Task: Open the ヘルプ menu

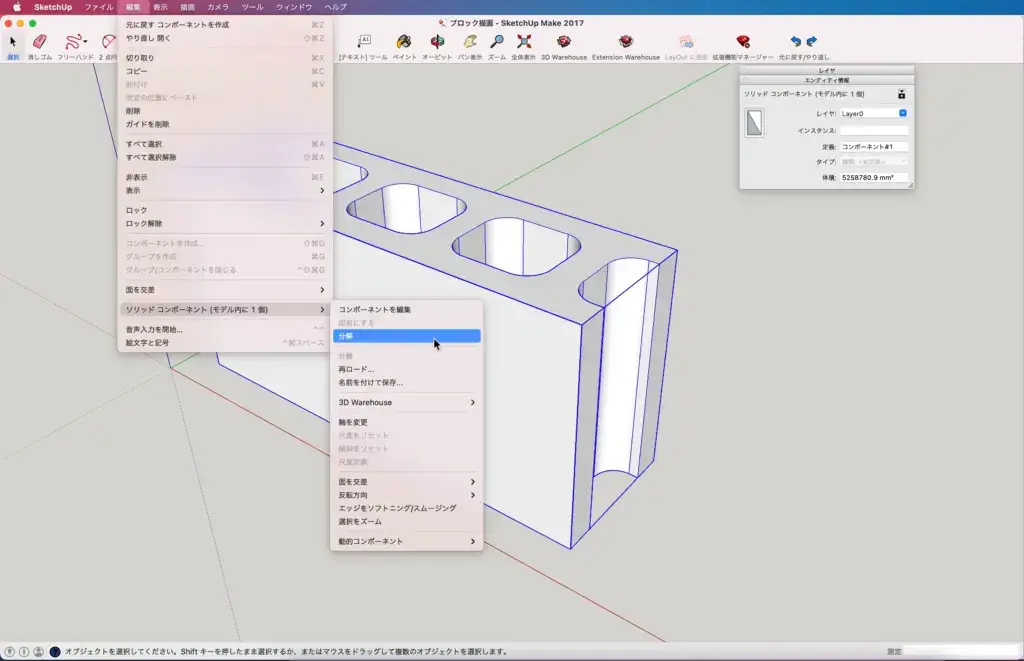Action: pos(336,7)
